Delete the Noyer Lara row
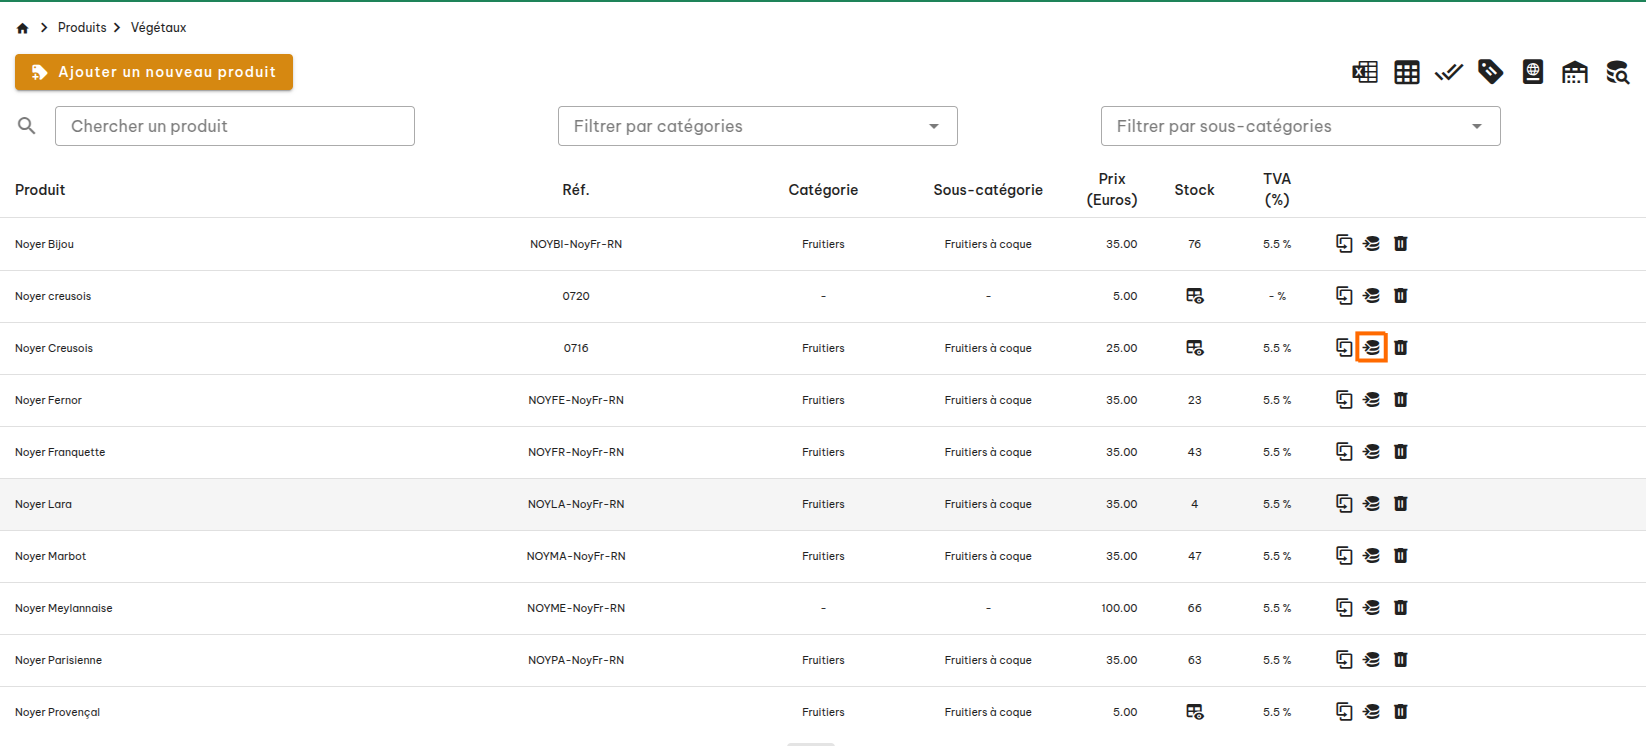Viewport: 1646px width, 746px height. [x=1401, y=504]
